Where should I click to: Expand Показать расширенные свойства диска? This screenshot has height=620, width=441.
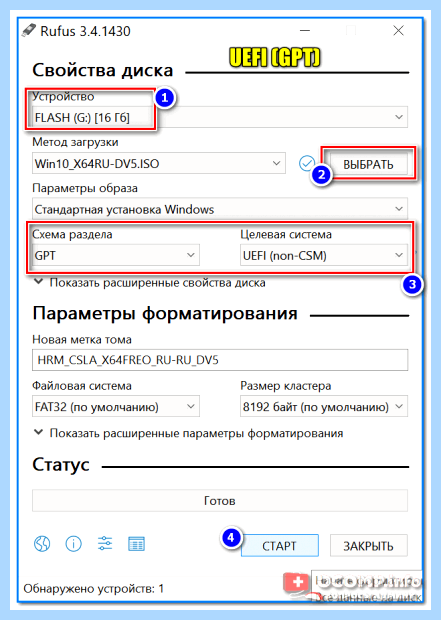click(150, 283)
